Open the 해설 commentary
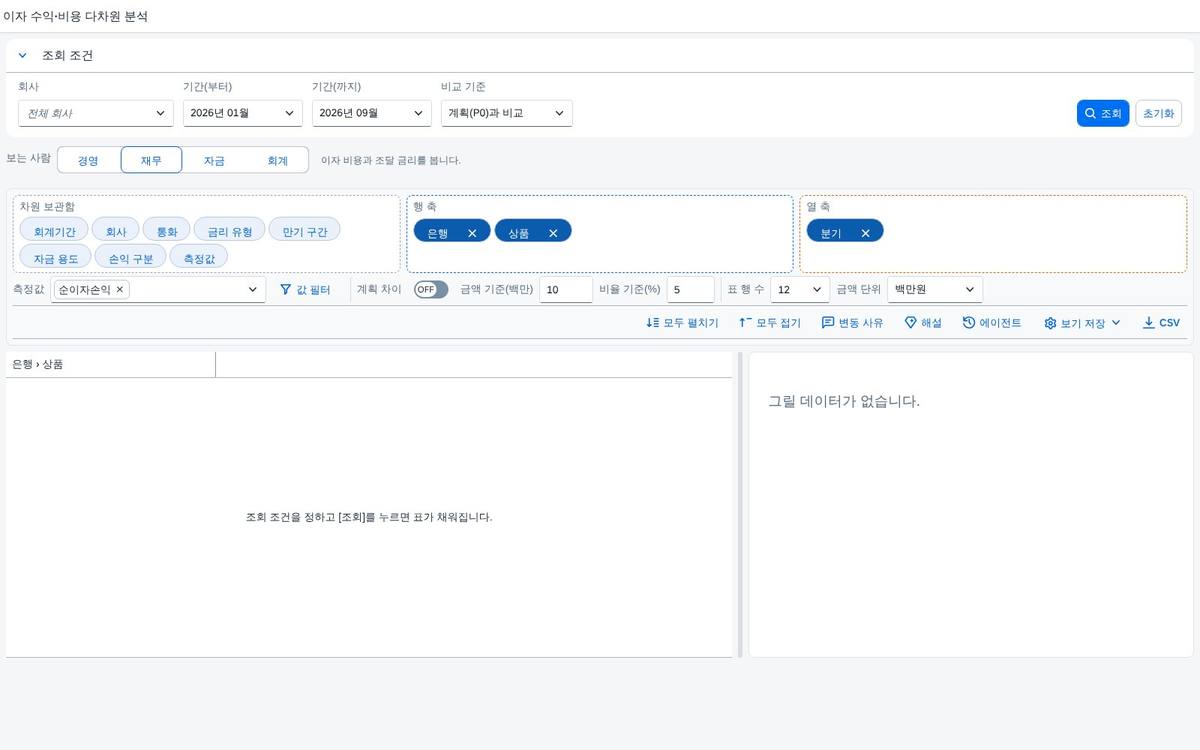 tap(923, 323)
